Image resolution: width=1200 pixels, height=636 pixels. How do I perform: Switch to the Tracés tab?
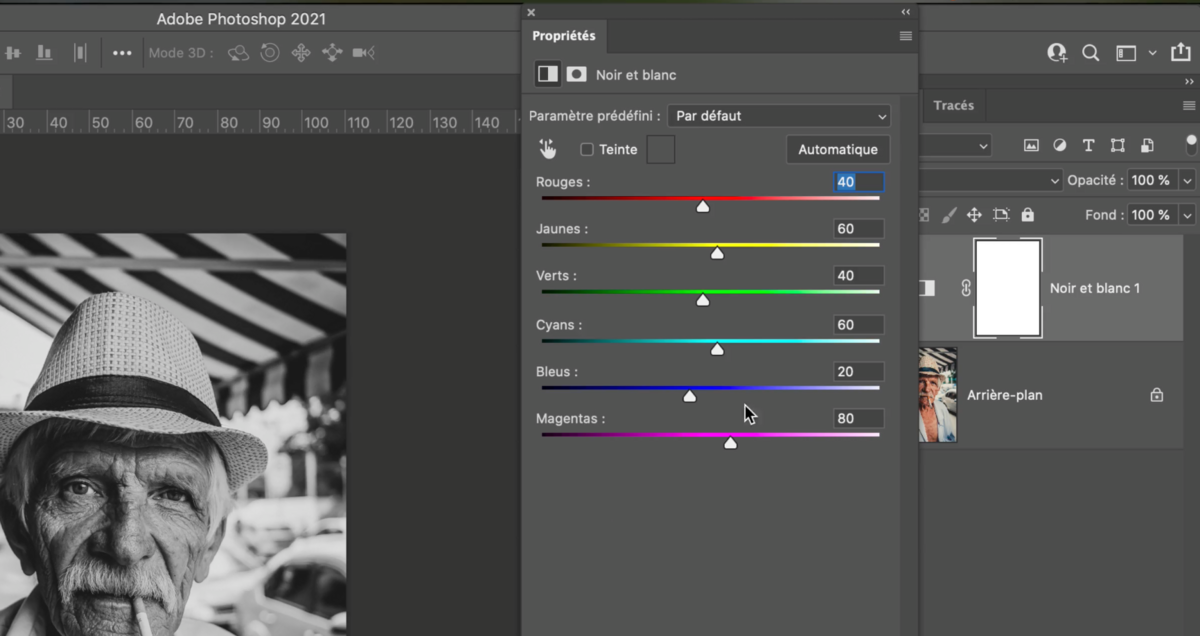click(953, 105)
